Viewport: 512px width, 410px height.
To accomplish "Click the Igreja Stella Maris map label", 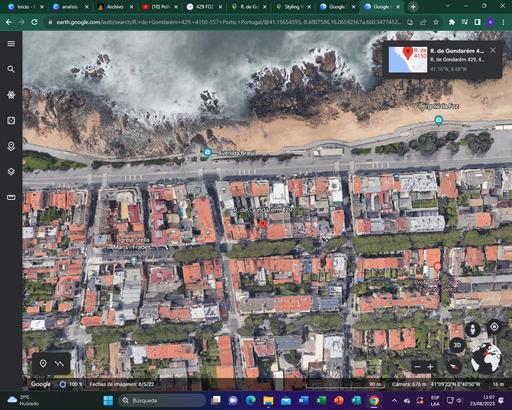I will [x=131, y=243].
